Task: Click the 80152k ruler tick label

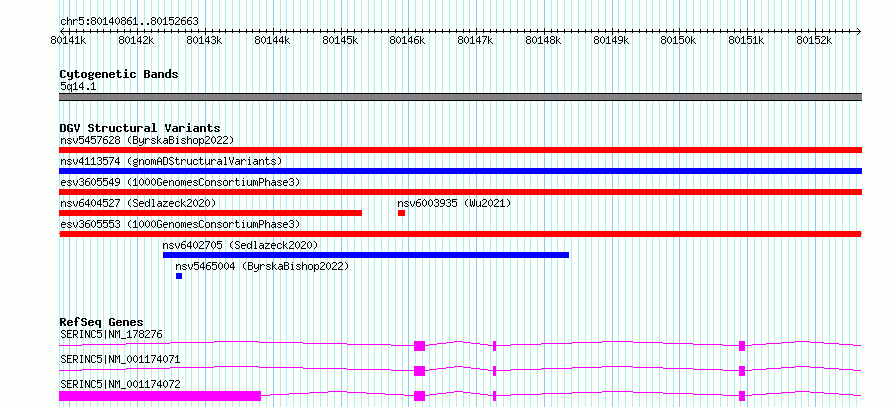Action: [x=815, y=40]
